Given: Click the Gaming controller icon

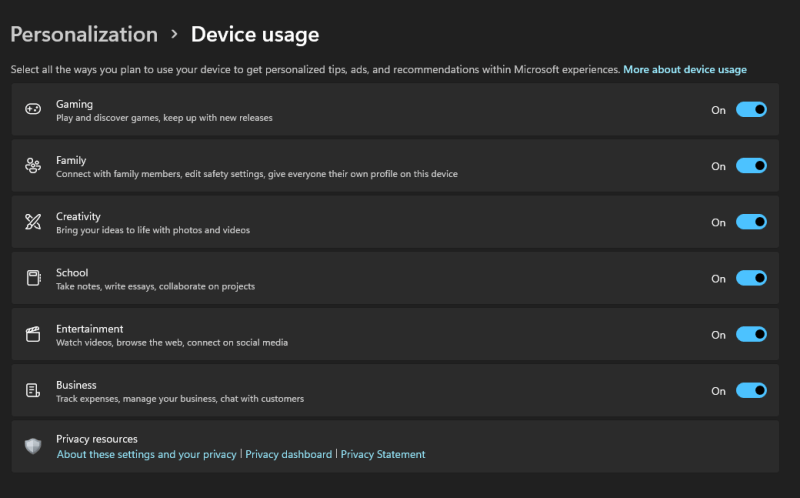Looking at the screenshot, I should click(33, 110).
